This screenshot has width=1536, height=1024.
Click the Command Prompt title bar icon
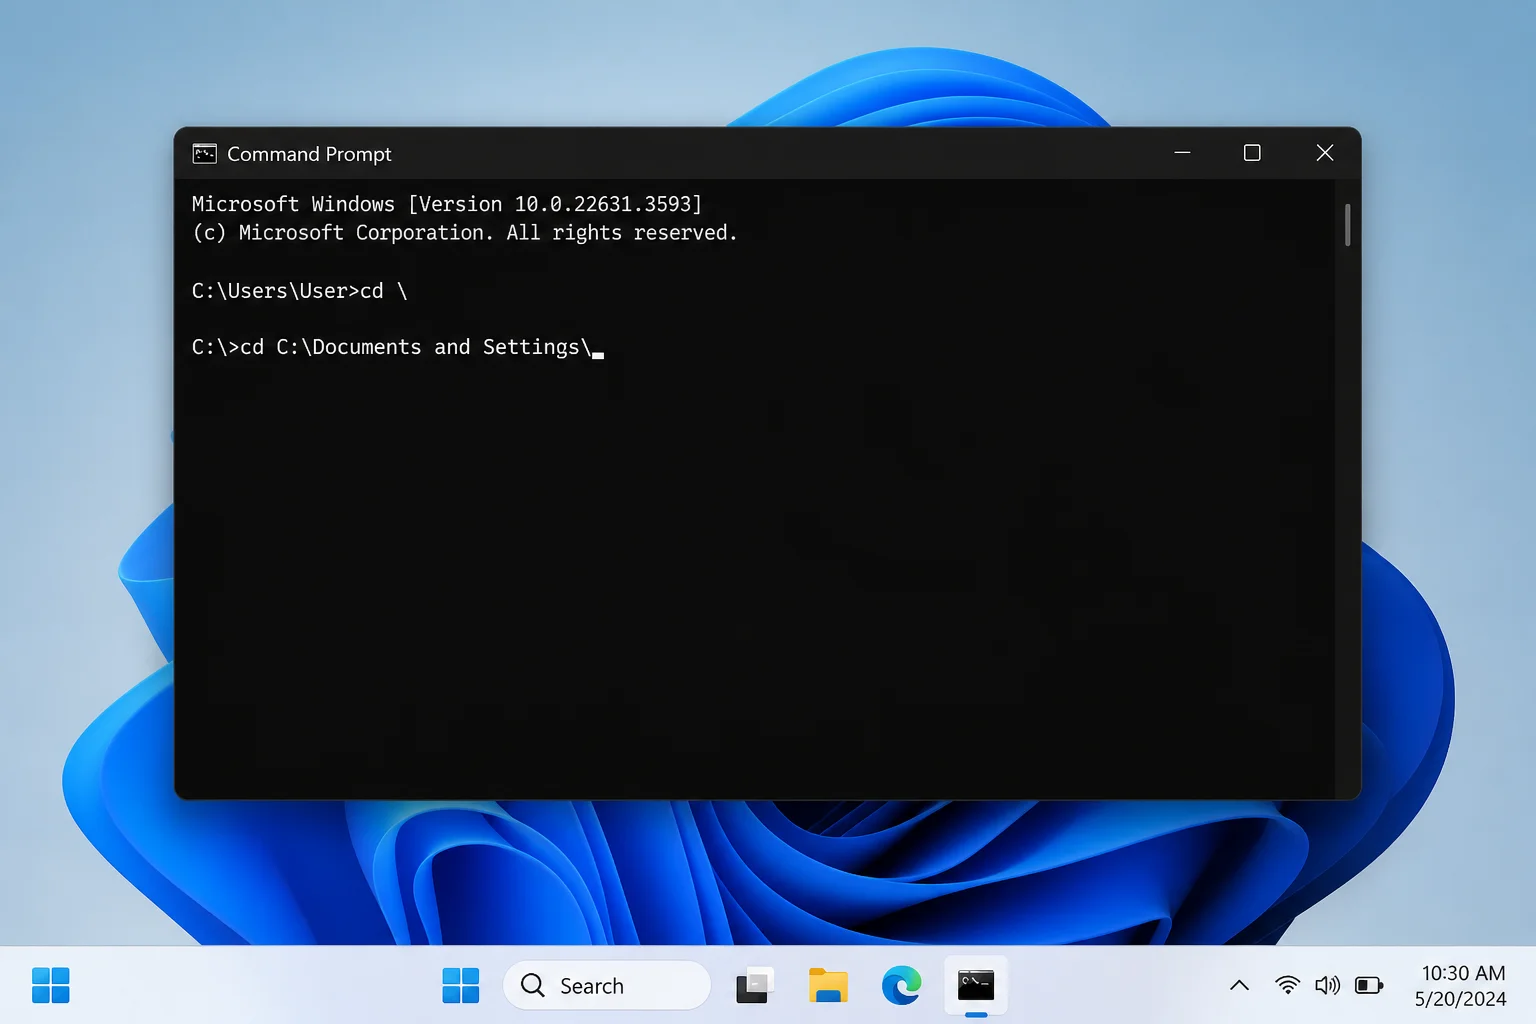point(204,154)
